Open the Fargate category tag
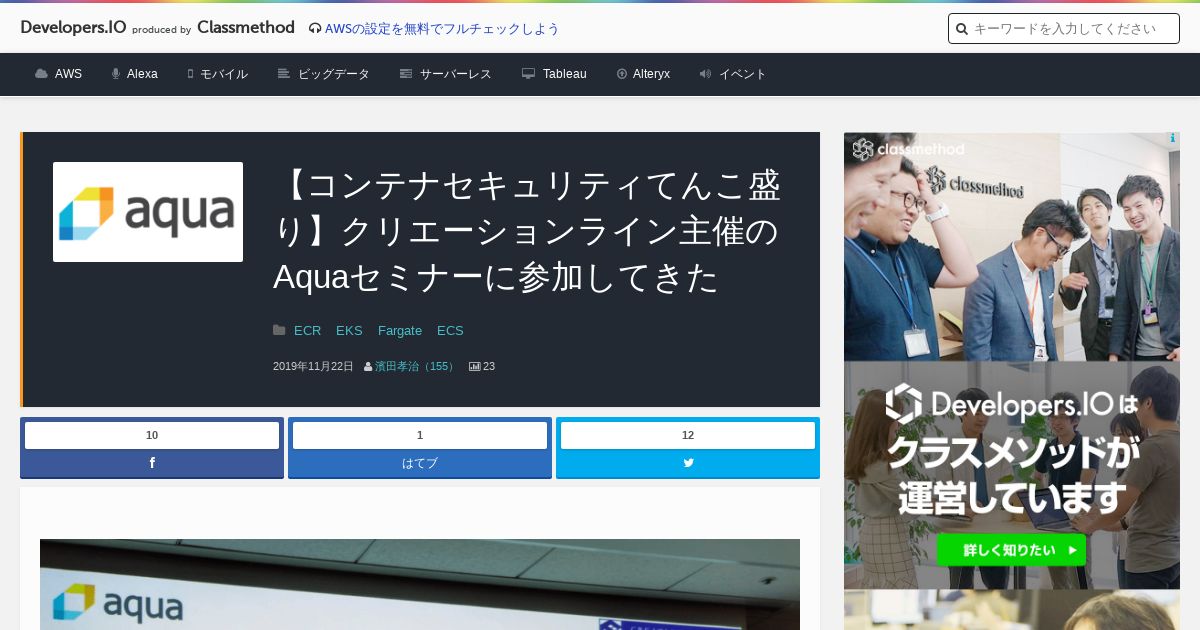The width and height of the screenshot is (1200, 630). tap(400, 330)
